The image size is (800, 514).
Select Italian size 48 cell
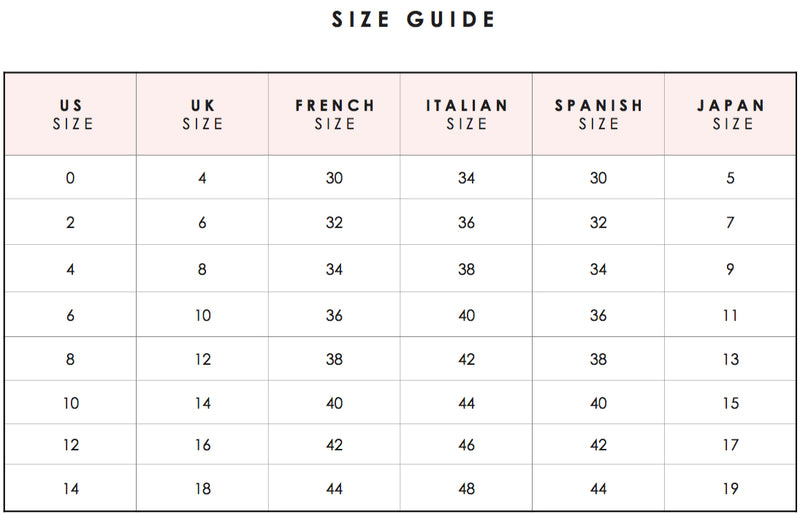click(466, 489)
